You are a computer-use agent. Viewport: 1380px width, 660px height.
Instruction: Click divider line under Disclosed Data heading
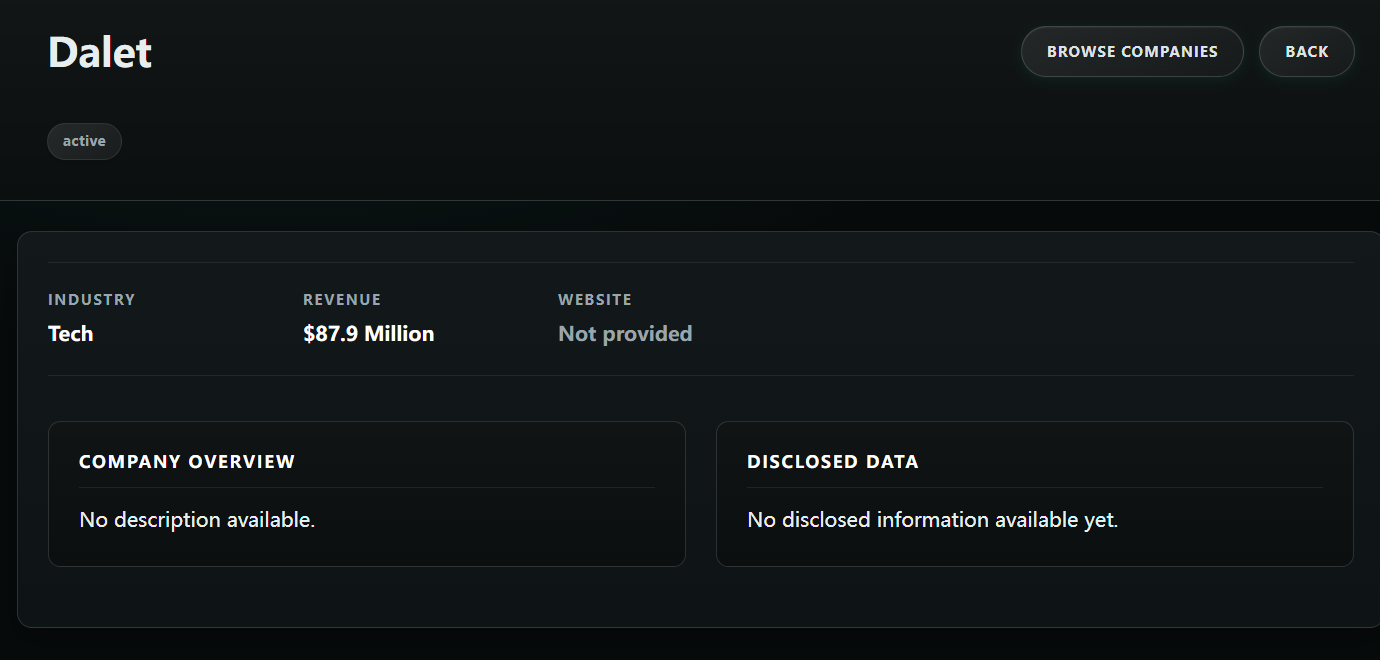click(1034, 487)
